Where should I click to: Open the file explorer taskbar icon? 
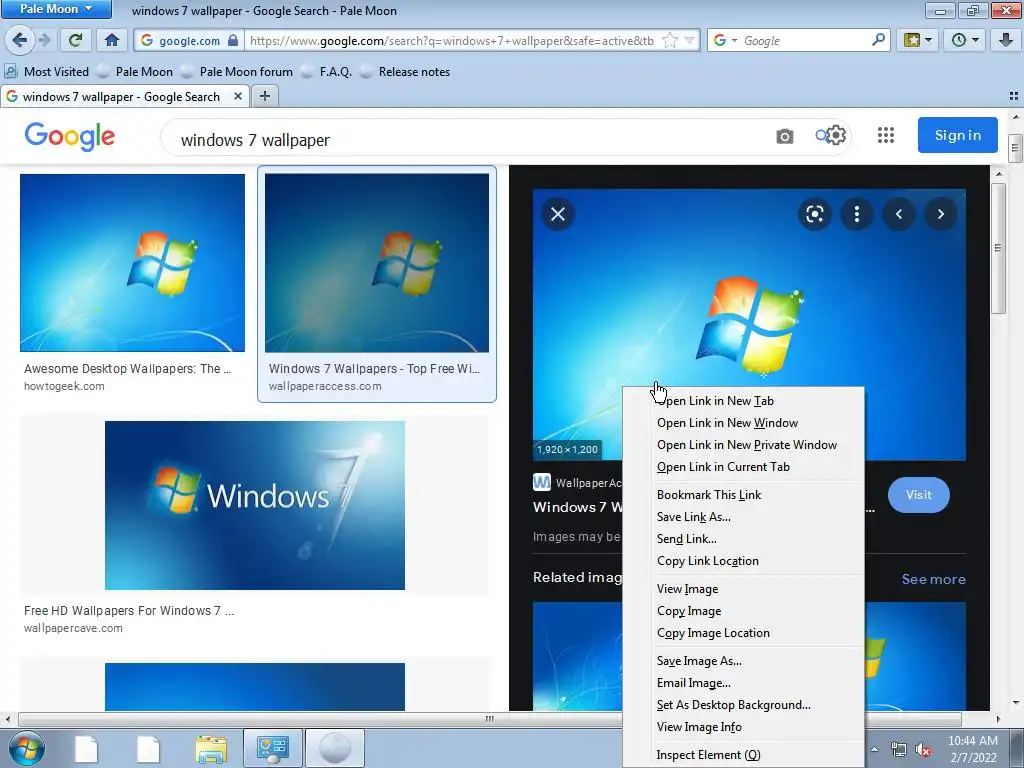point(211,748)
